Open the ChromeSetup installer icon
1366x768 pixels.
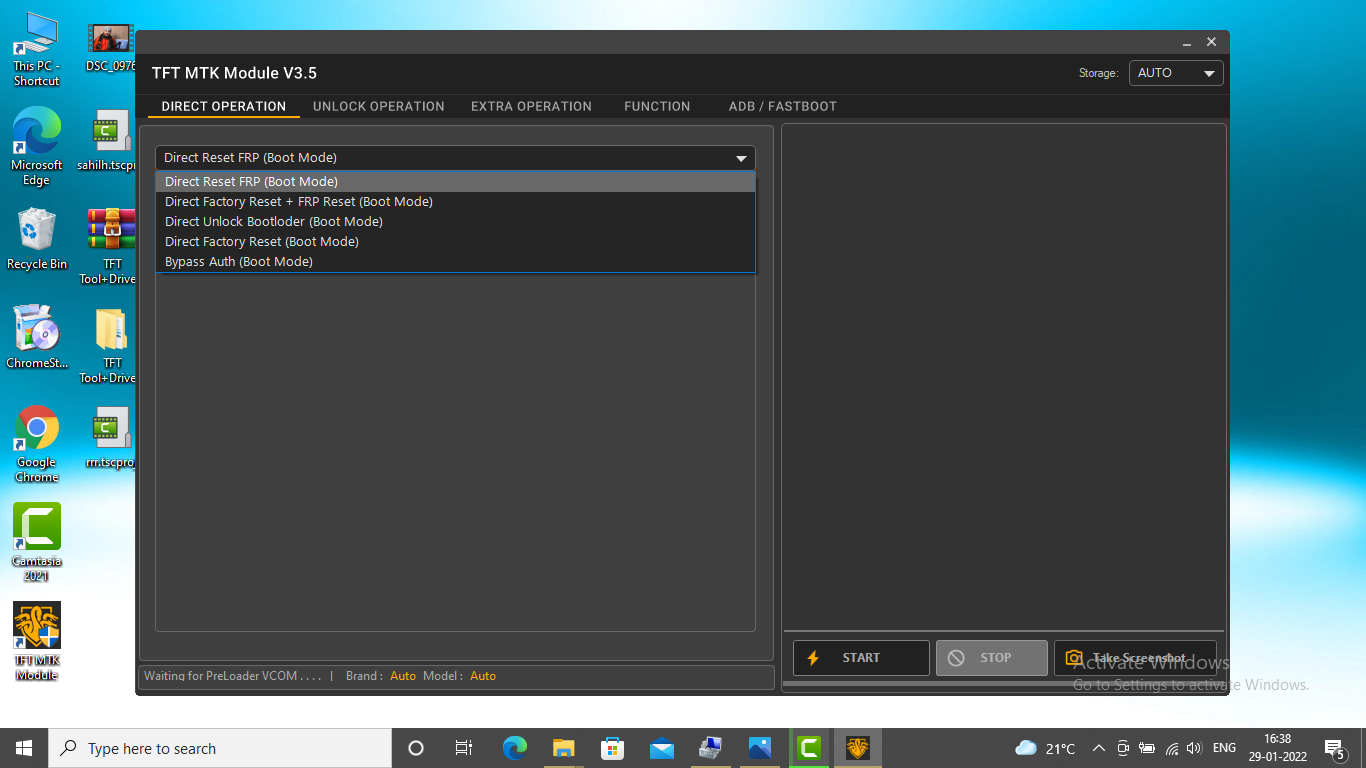pos(36,337)
